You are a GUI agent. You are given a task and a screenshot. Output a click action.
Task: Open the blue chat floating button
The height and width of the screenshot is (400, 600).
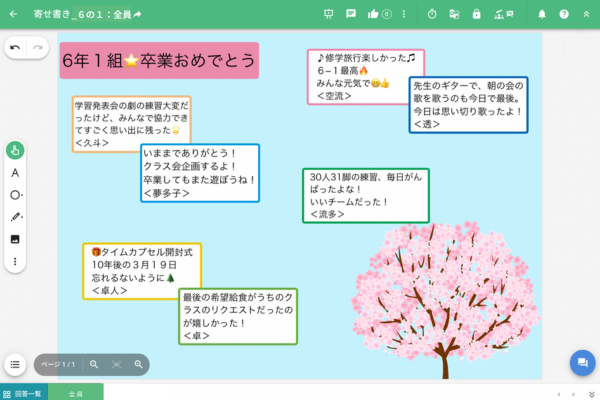click(x=582, y=363)
